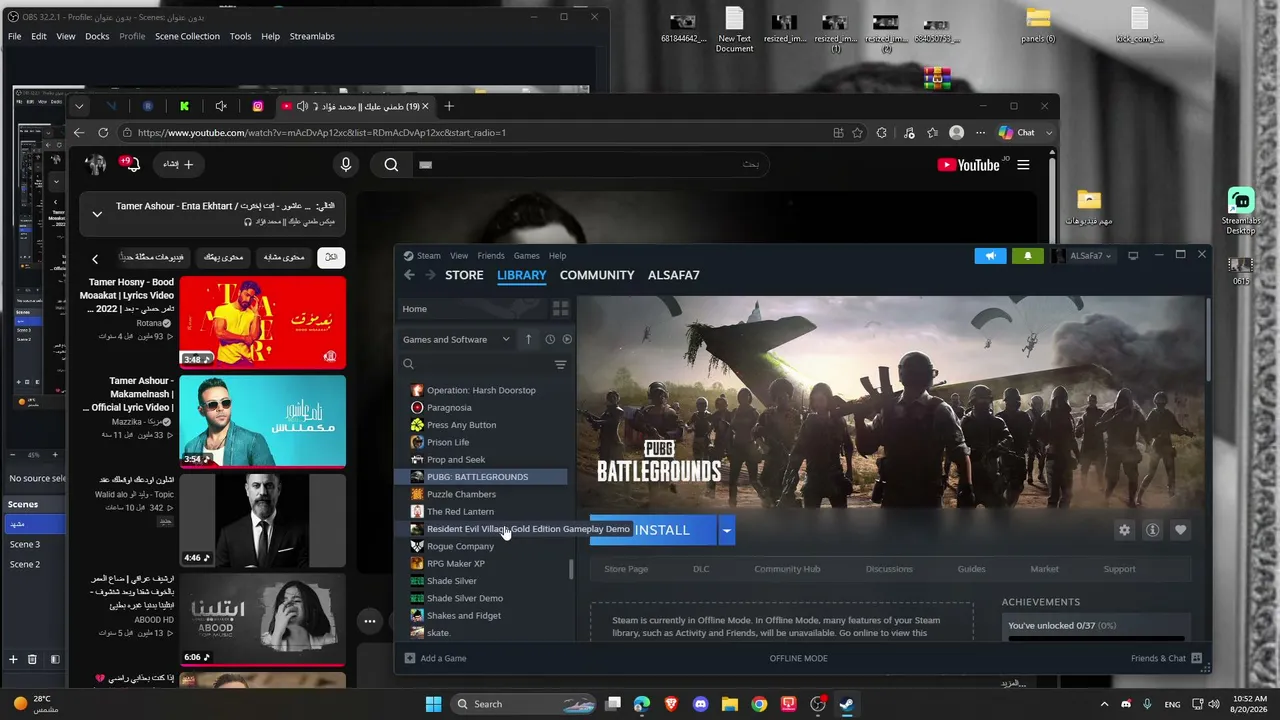The height and width of the screenshot is (720, 1280).
Task: Mute the YouTube tab via speaker icon
Action: click(x=302, y=106)
